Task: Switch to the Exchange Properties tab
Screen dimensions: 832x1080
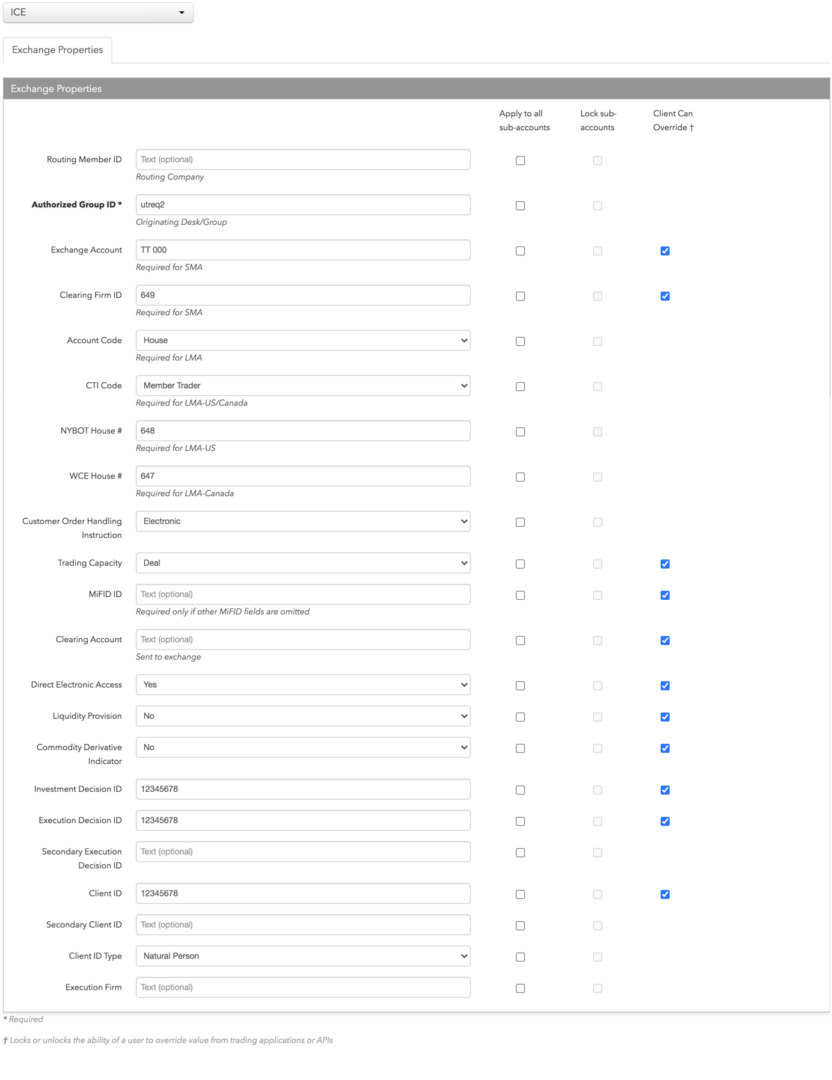Action: (57, 50)
